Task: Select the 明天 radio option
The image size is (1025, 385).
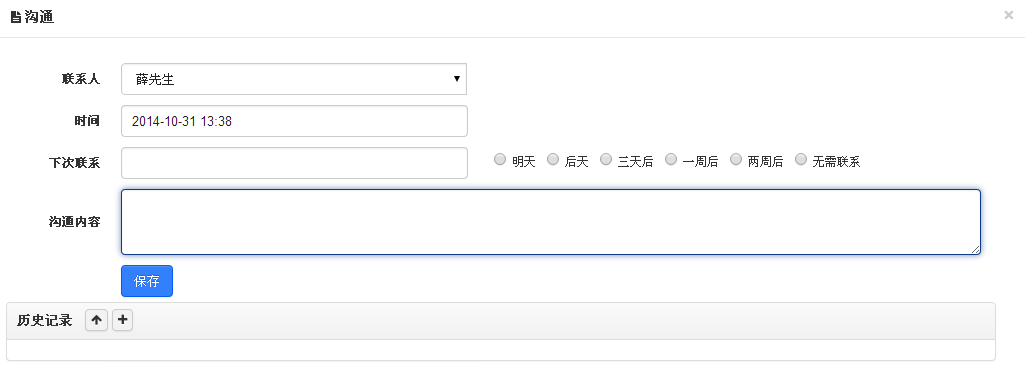Action: [x=500, y=159]
